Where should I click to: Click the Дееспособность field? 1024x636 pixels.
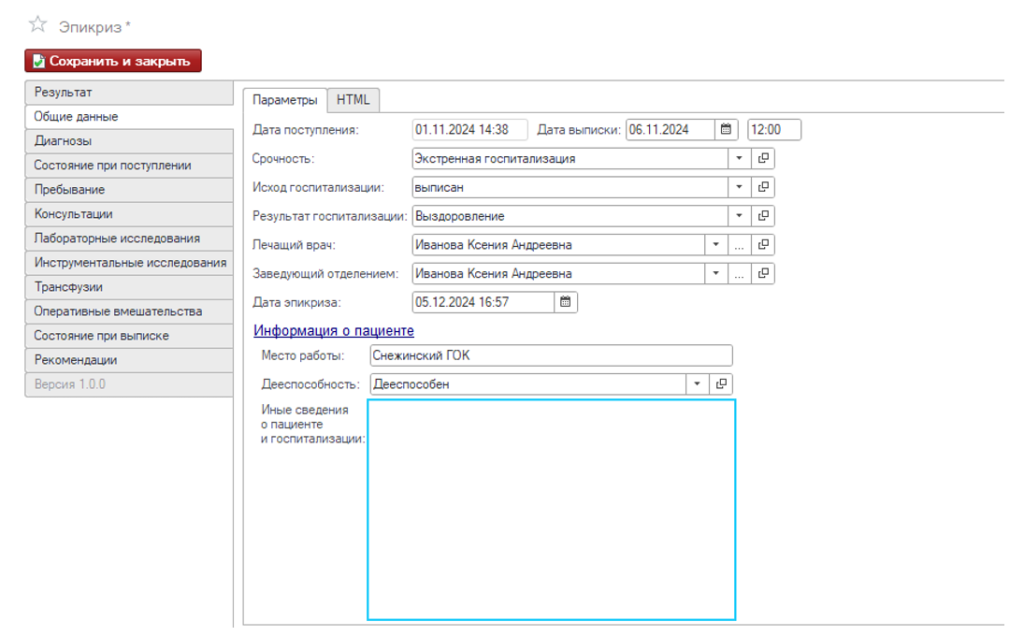pos(528,385)
